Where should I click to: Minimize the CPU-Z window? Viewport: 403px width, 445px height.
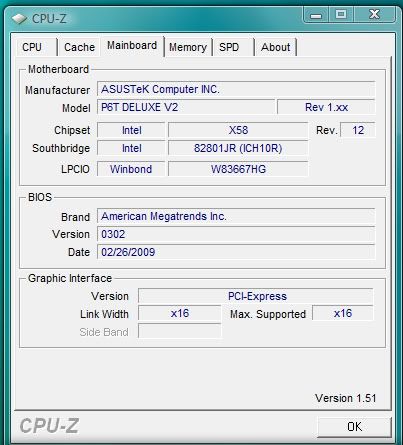[x=316, y=15]
